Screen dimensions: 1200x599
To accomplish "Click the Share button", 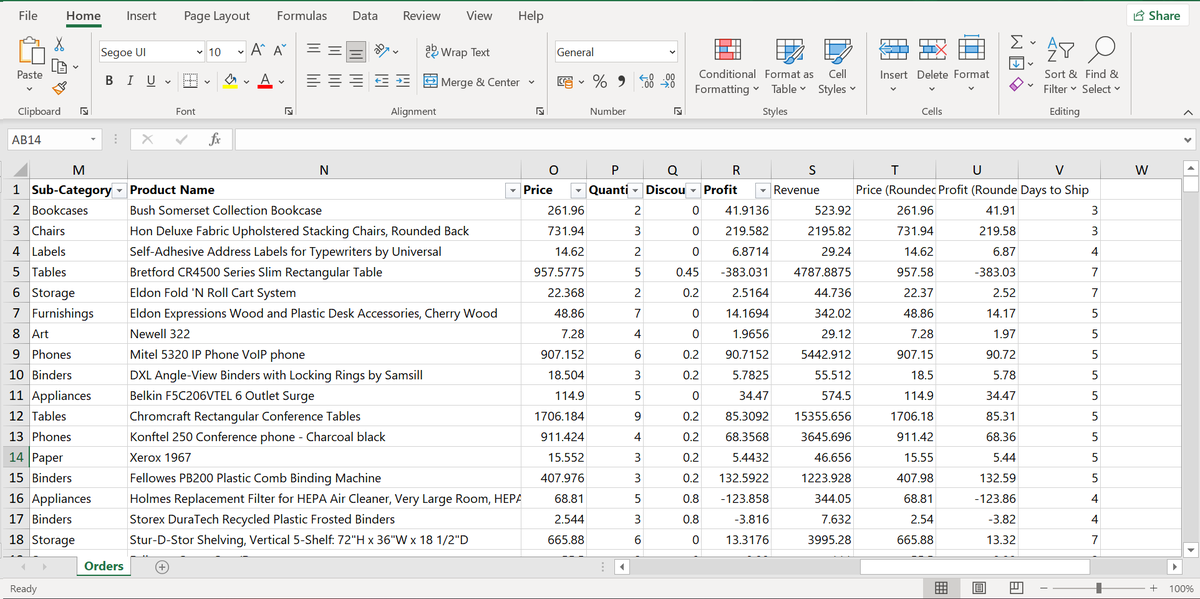I will (1157, 15).
